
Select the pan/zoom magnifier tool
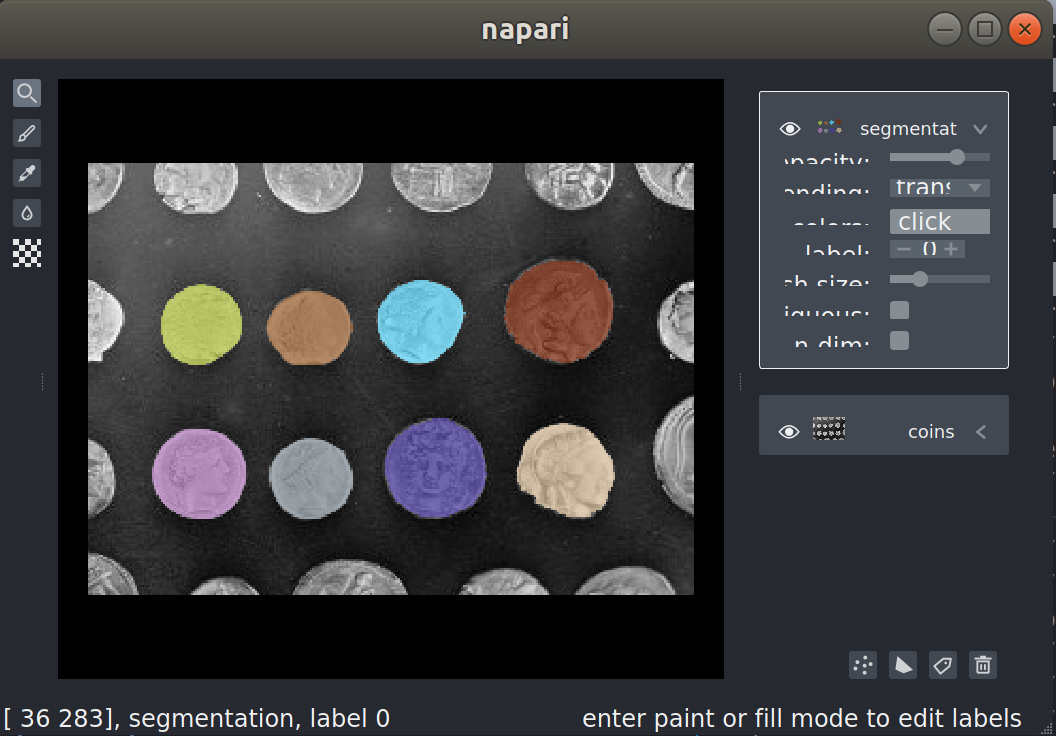click(27, 93)
